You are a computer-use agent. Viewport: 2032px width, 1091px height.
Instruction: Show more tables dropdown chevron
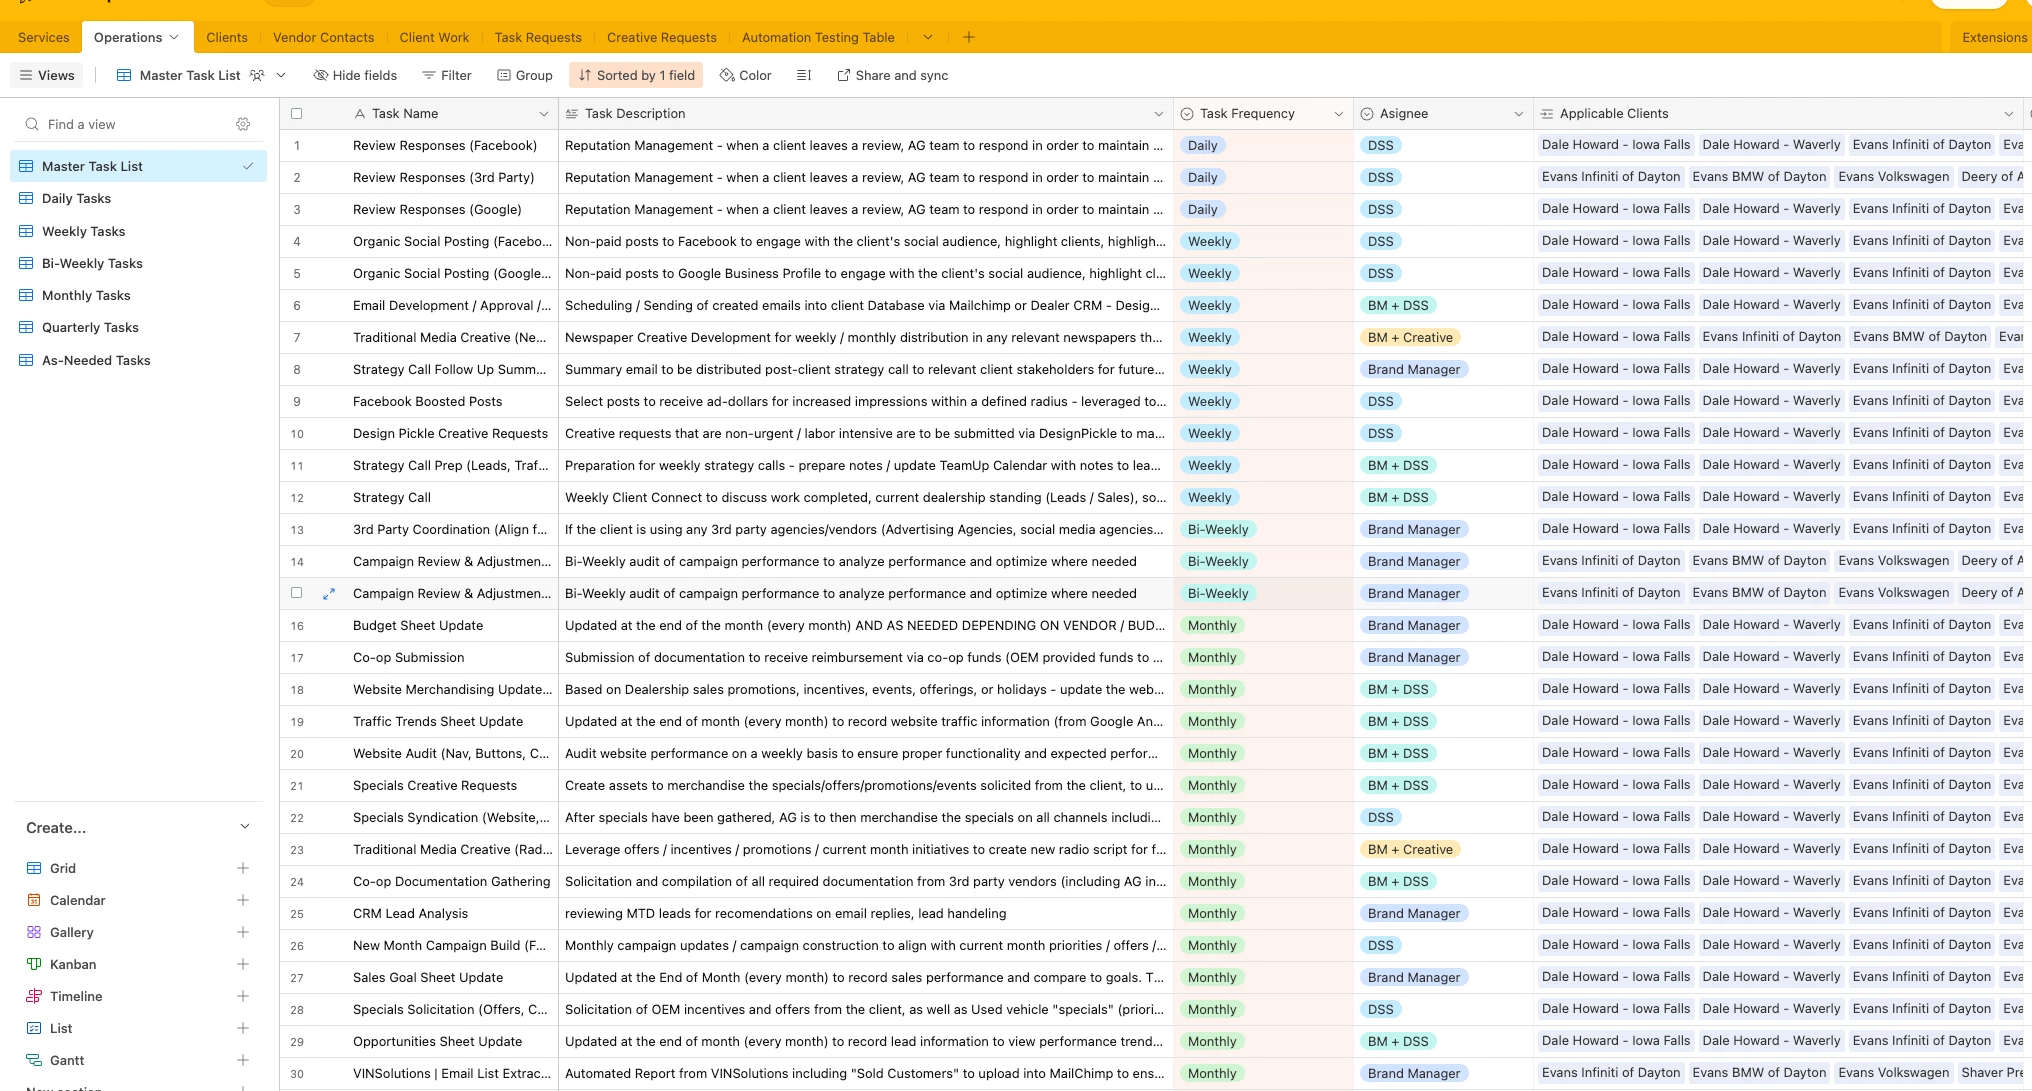coord(928,37)
